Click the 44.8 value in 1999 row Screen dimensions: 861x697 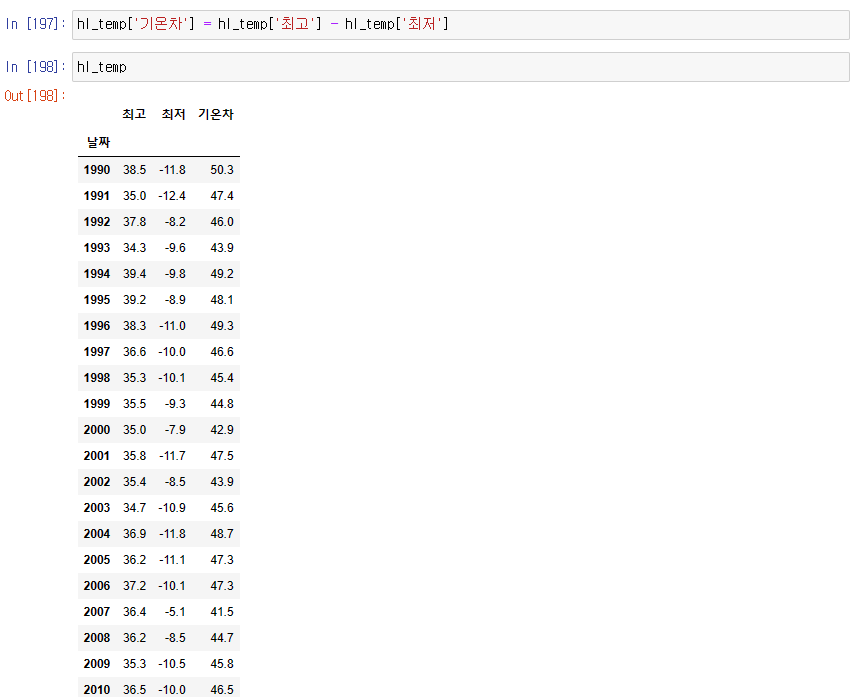[222, 404]
